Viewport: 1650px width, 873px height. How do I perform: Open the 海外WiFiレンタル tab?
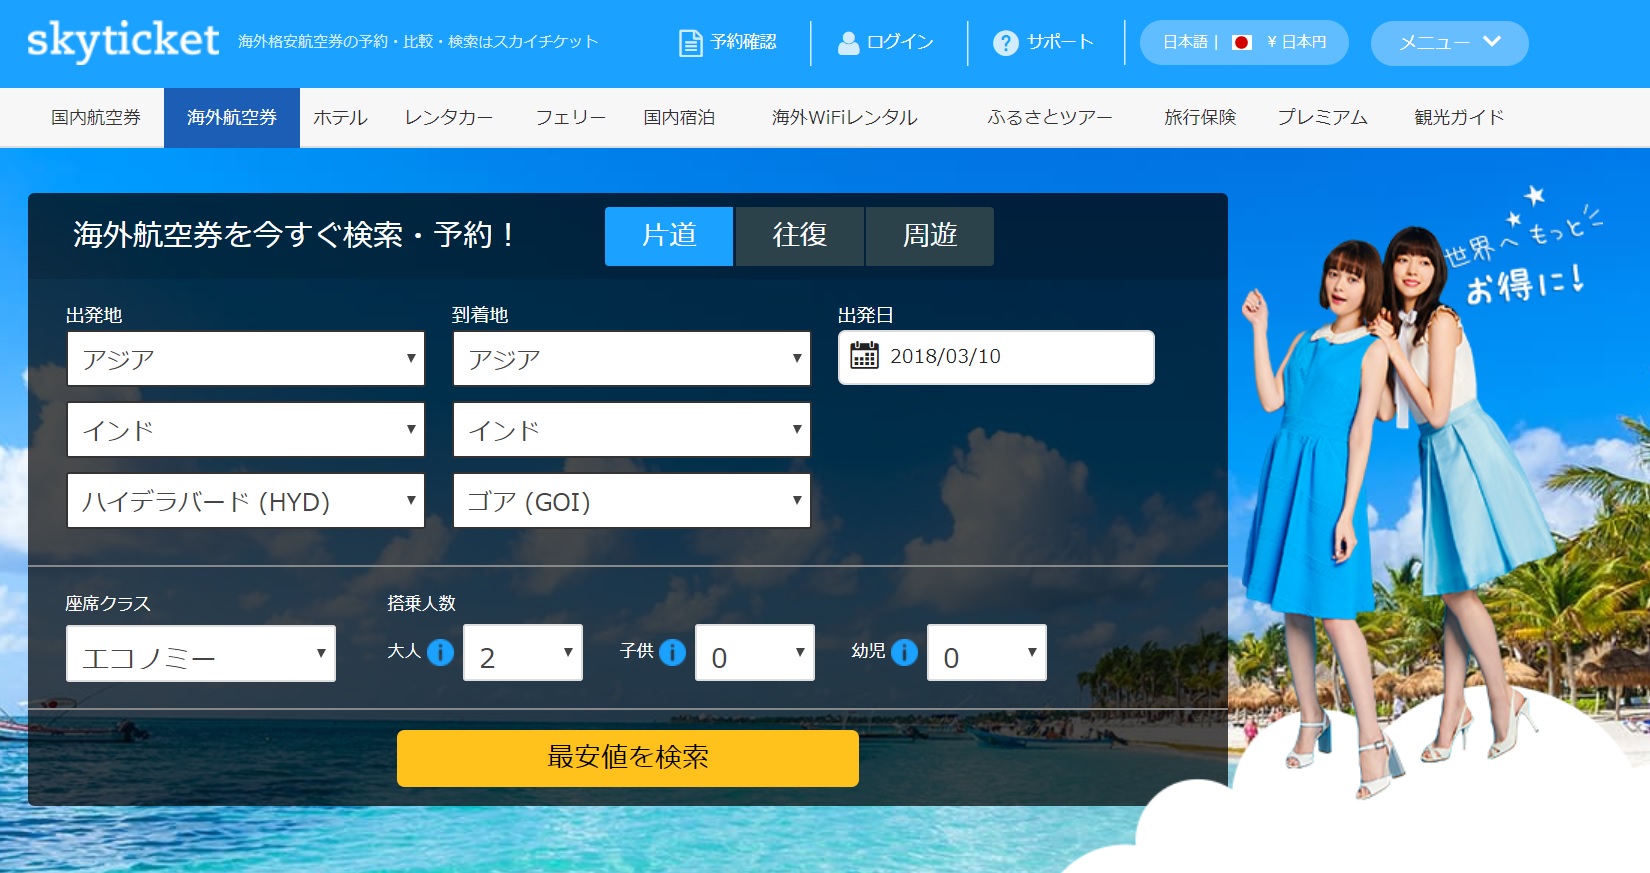[x=845, y=118]
